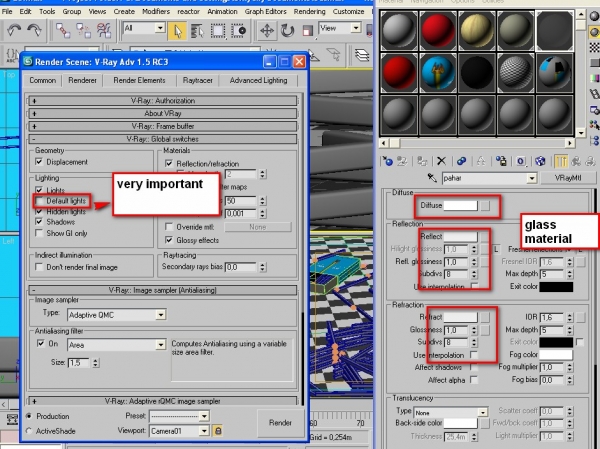
Task: Click the Override mtl None button
Action: click(x=258, y=227)
